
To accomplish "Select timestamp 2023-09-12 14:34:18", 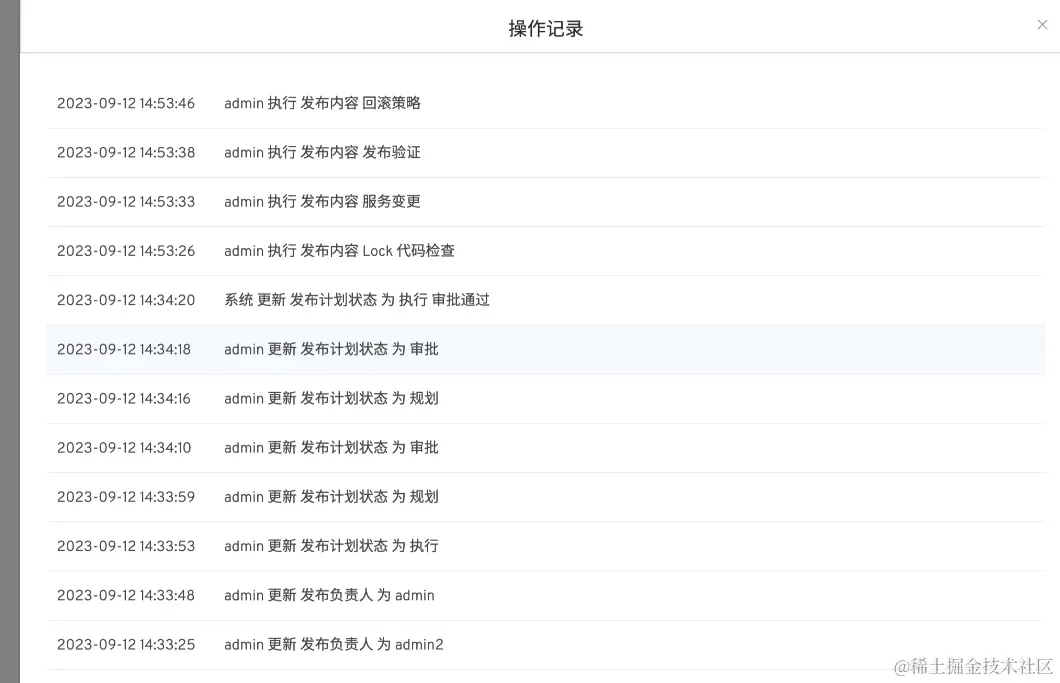I will click(124, 350).
